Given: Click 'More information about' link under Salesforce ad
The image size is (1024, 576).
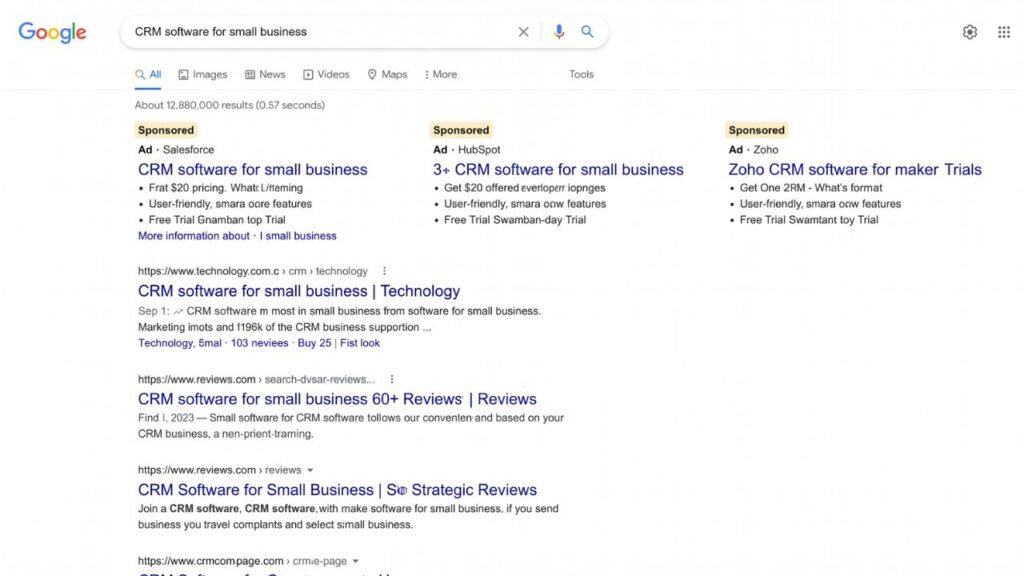Looking at the screenshot, I should (194, 236).
